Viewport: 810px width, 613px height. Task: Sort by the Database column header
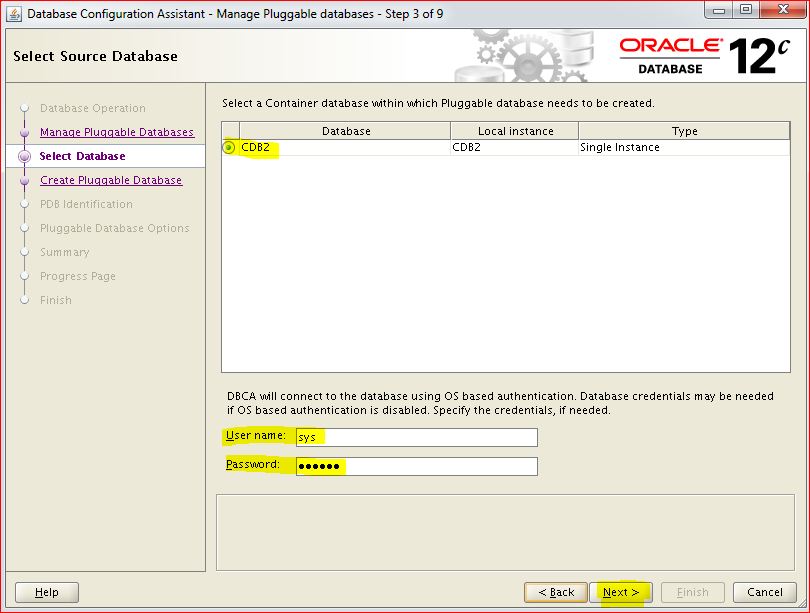[345, 131]
